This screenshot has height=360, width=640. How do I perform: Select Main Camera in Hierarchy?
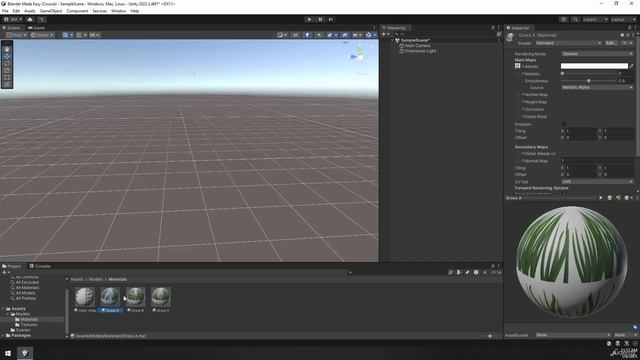pyautogui.click(x=418, y=46)
